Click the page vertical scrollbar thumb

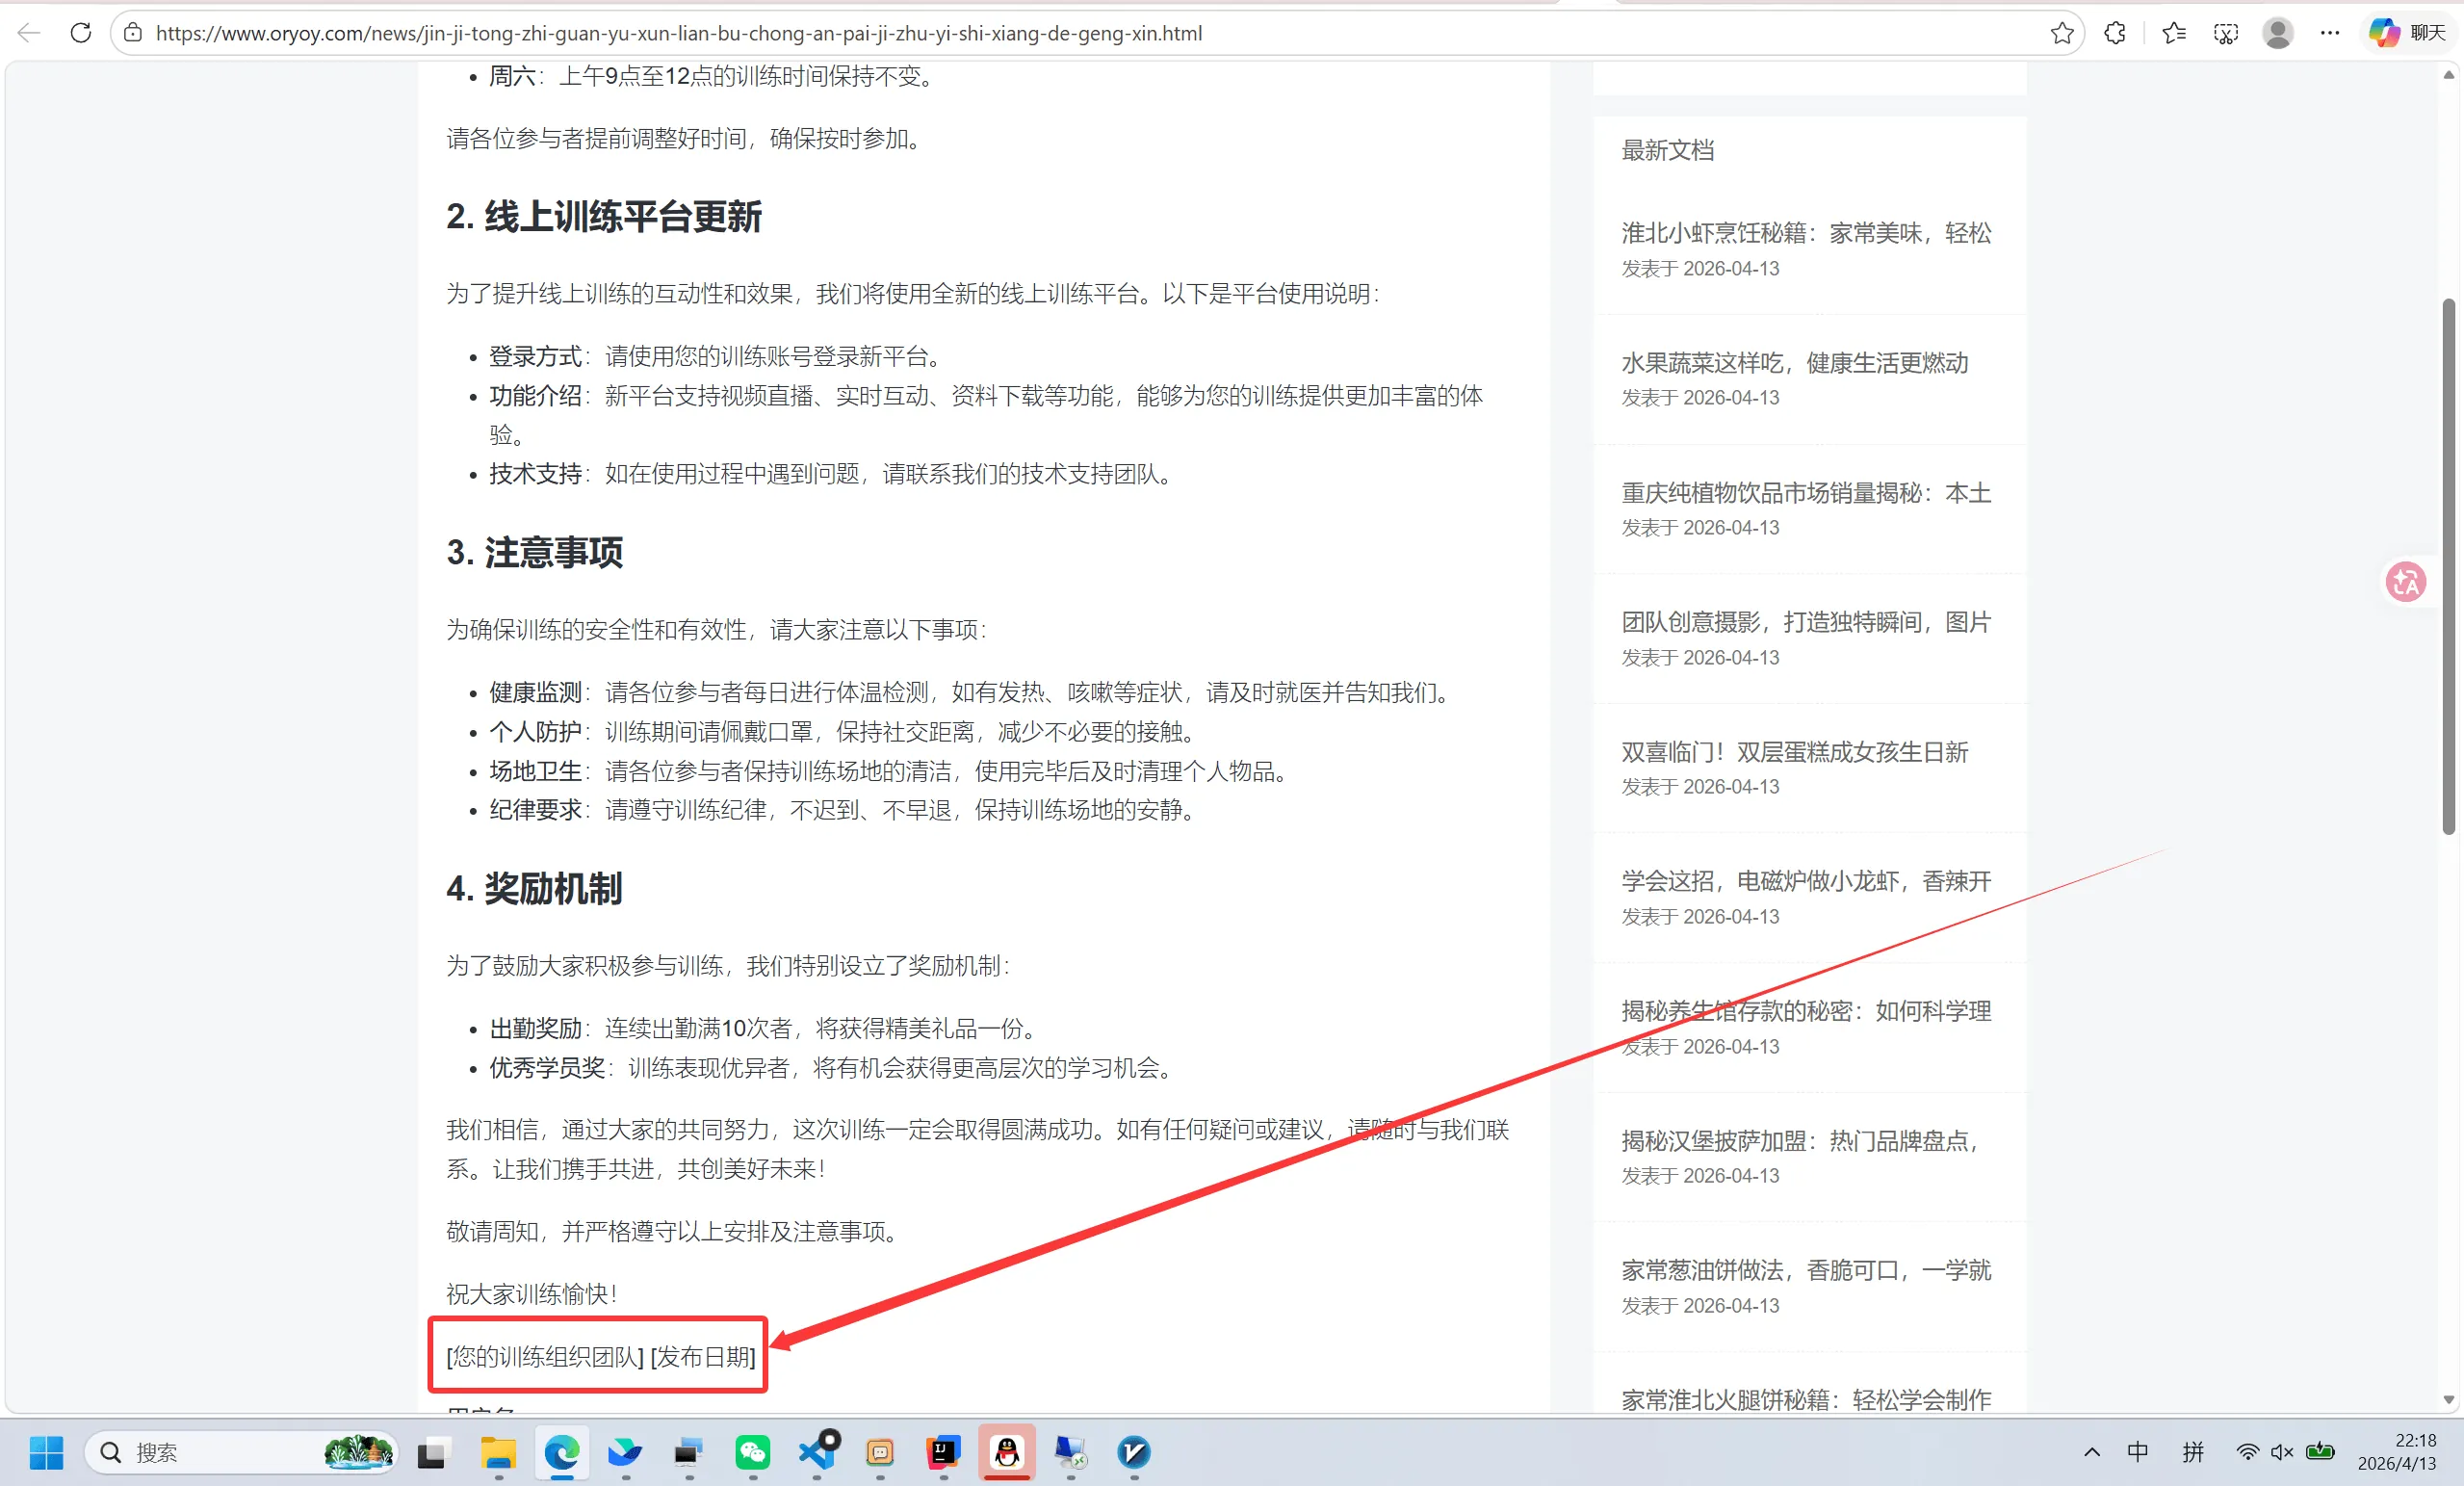(x=2448, y=565)
